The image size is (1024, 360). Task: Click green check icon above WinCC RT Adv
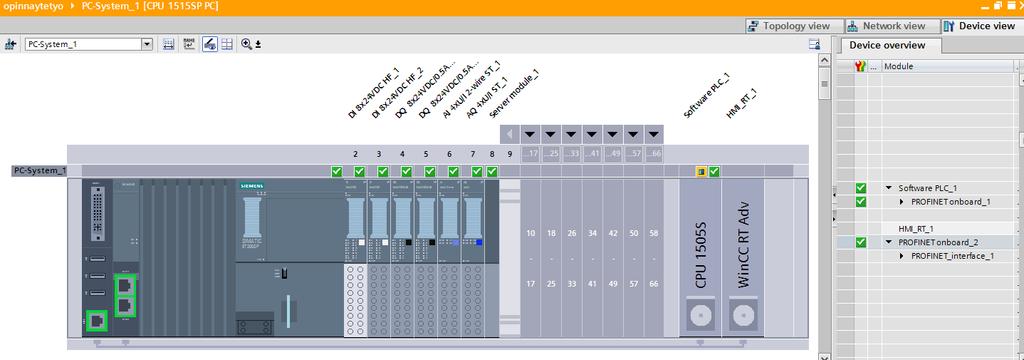[x=714, y=171]
